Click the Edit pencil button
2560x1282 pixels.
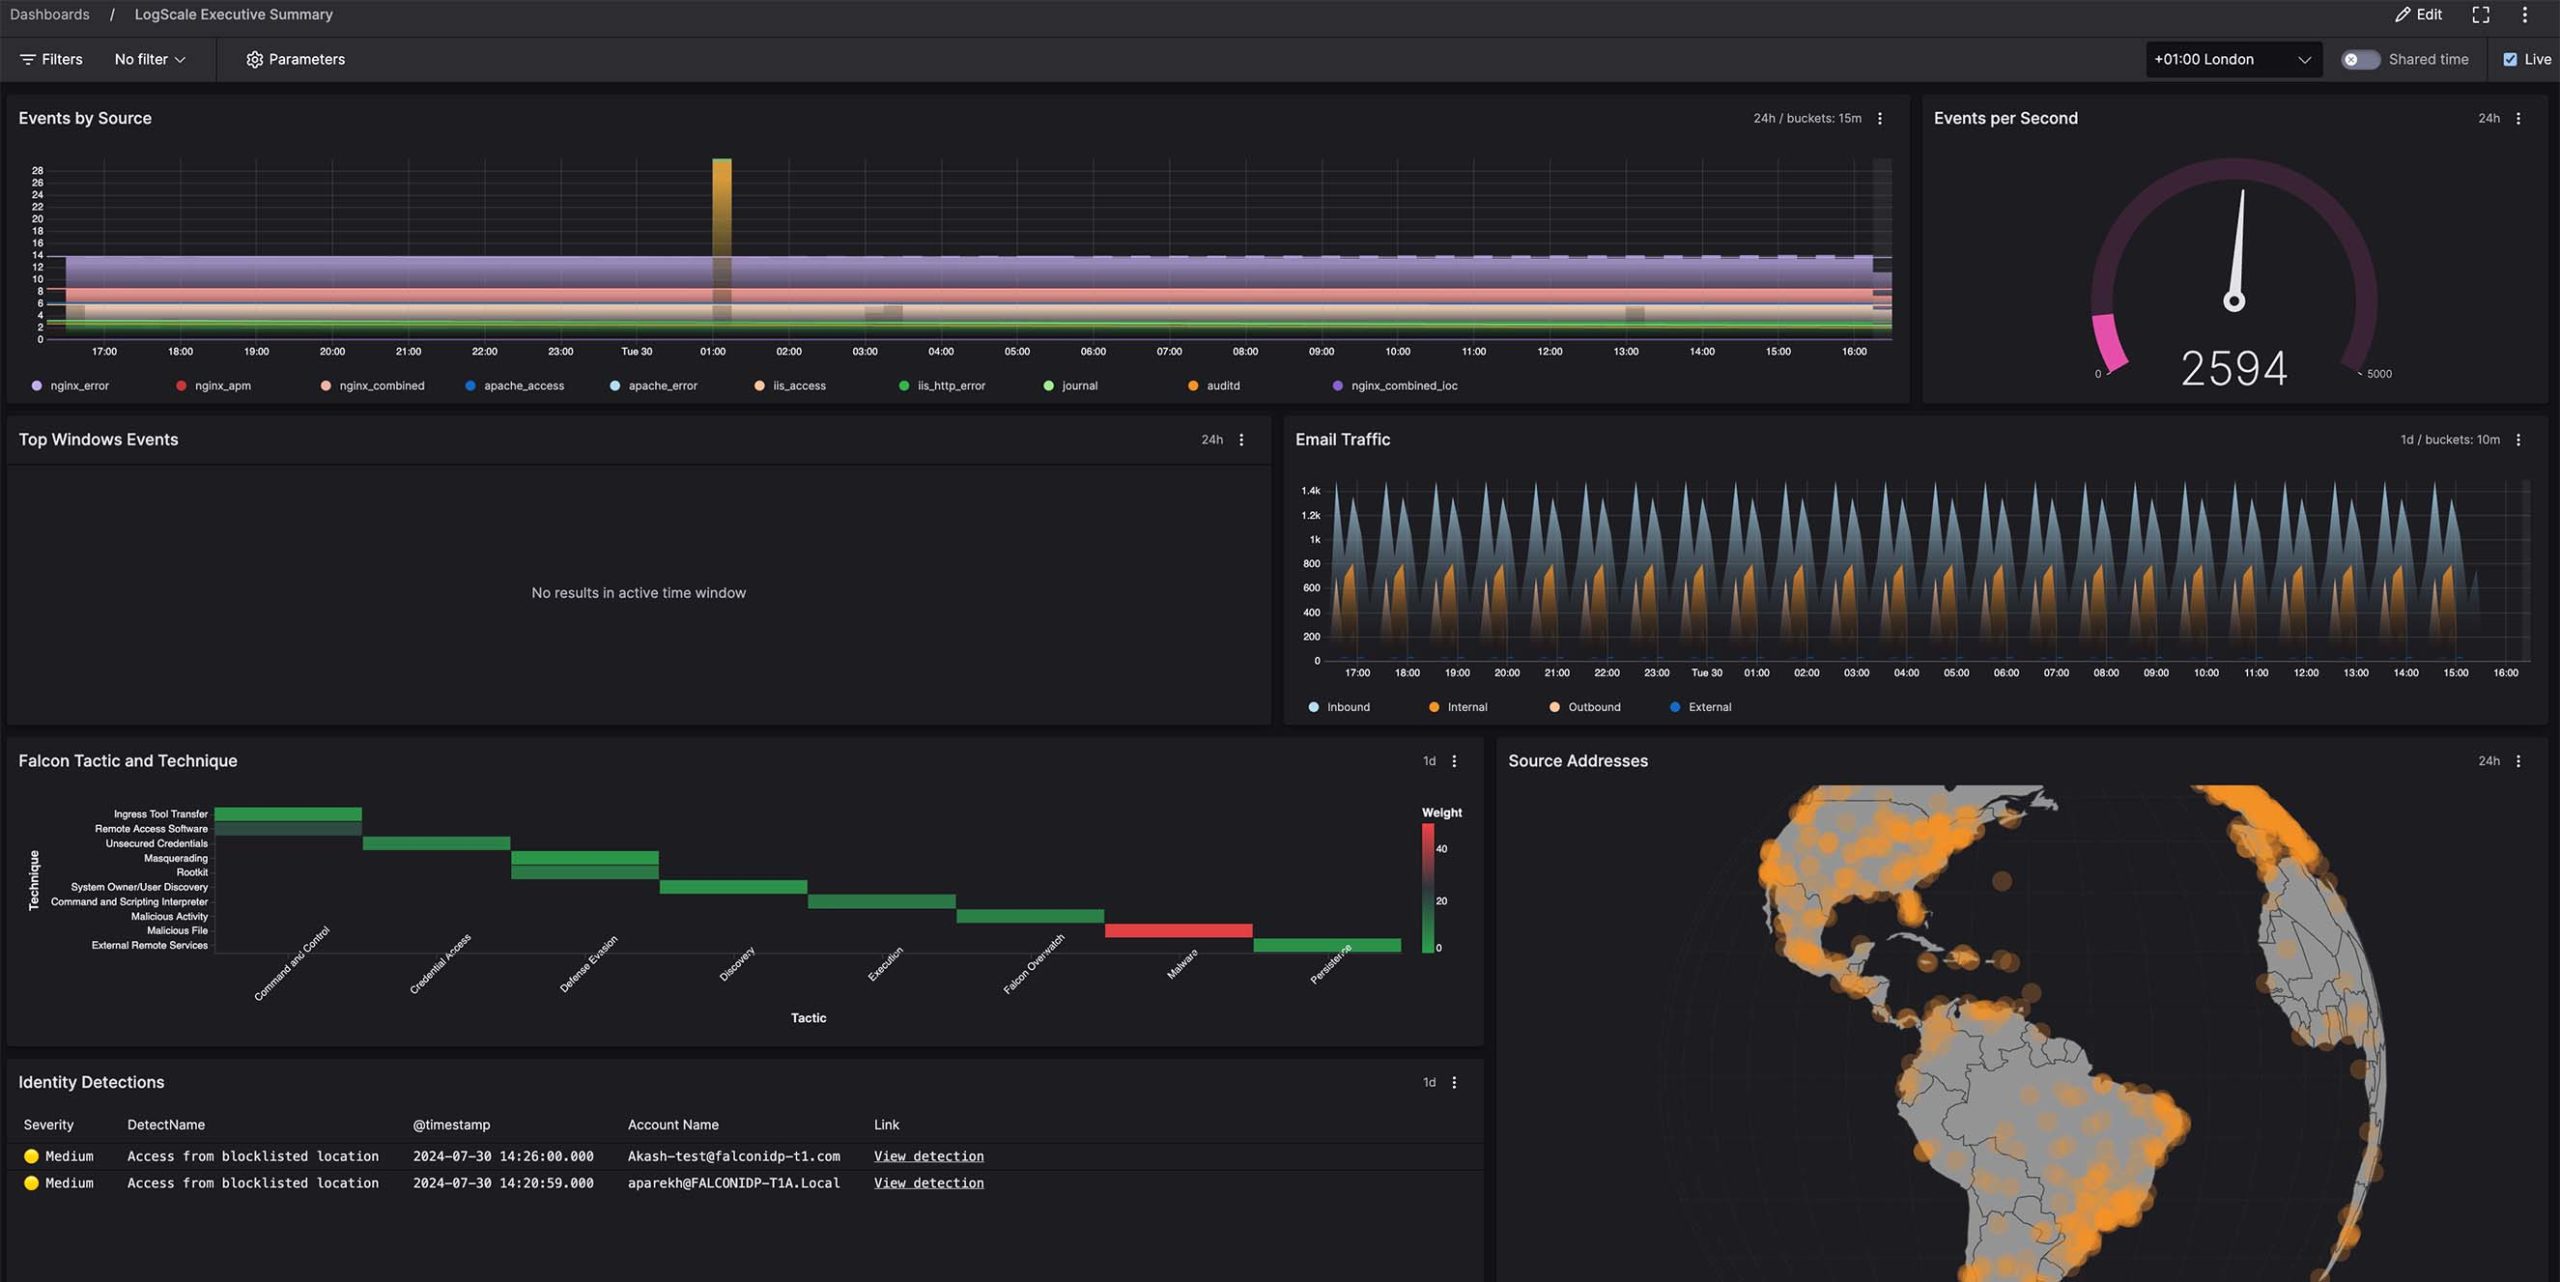pos(2418,15)
